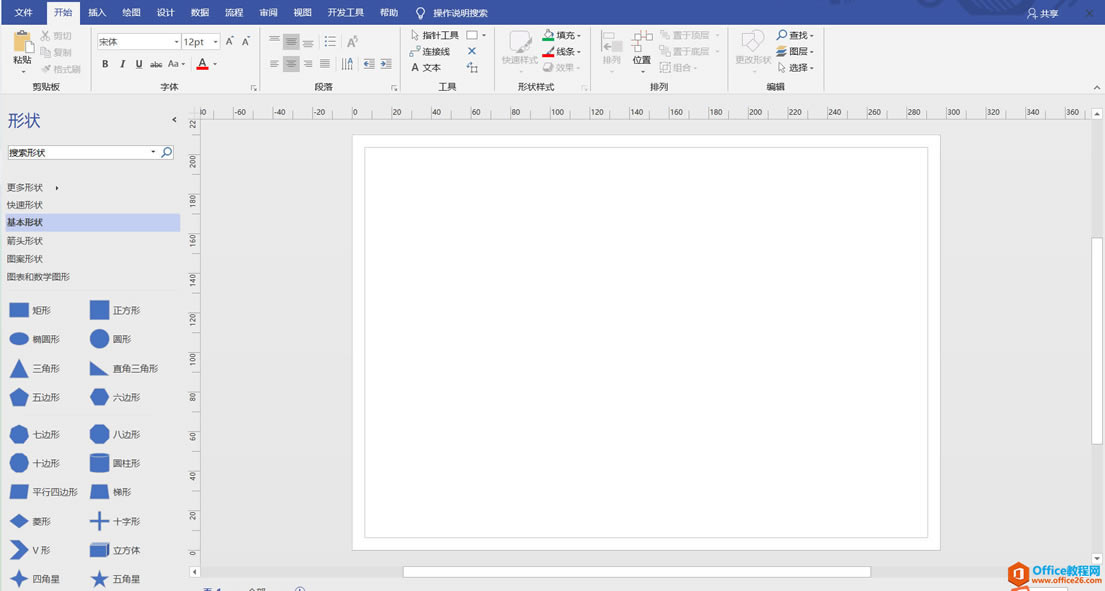This screenshot has width=1105, height=591.
Task: Toggle italic formatting
Action: click(x=122, y=64)
